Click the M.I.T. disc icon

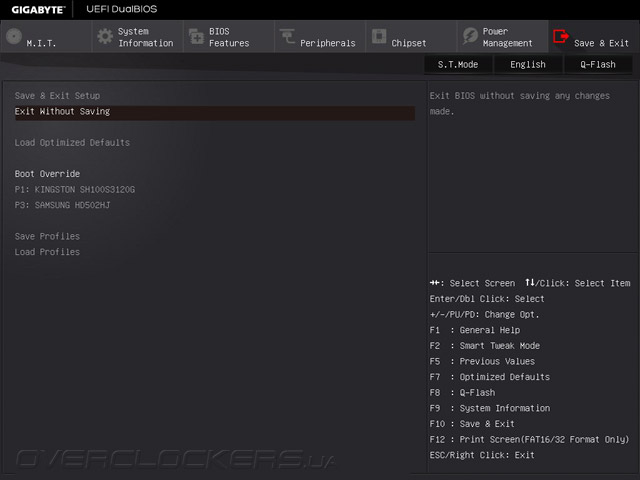pyautogui.click(x=14, y=36)
